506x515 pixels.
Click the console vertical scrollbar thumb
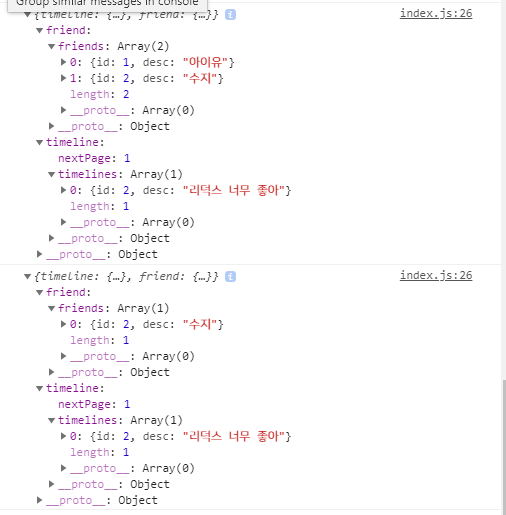click(x=504, y=447)
